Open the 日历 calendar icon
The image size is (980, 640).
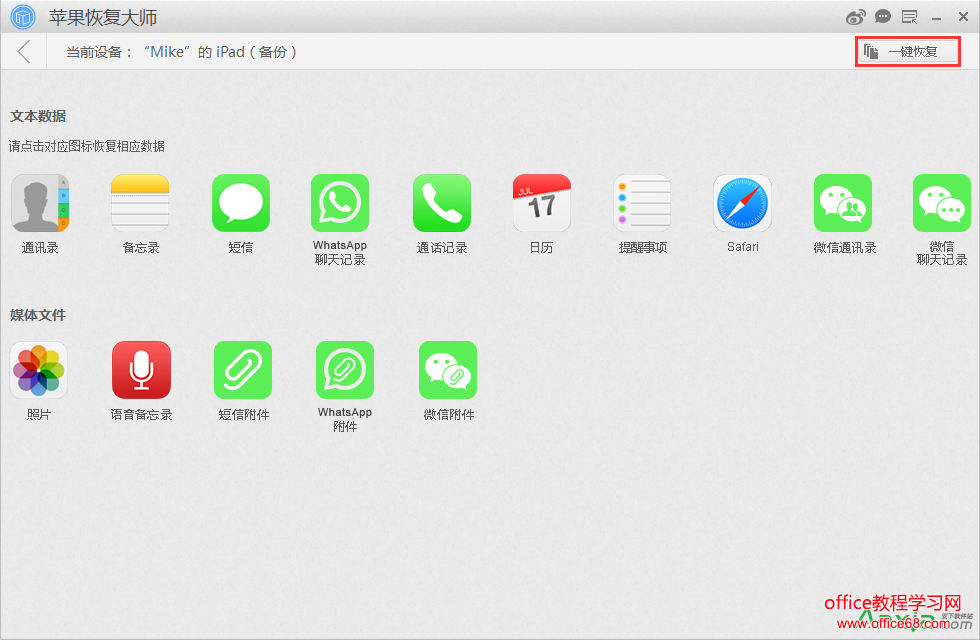541,203
